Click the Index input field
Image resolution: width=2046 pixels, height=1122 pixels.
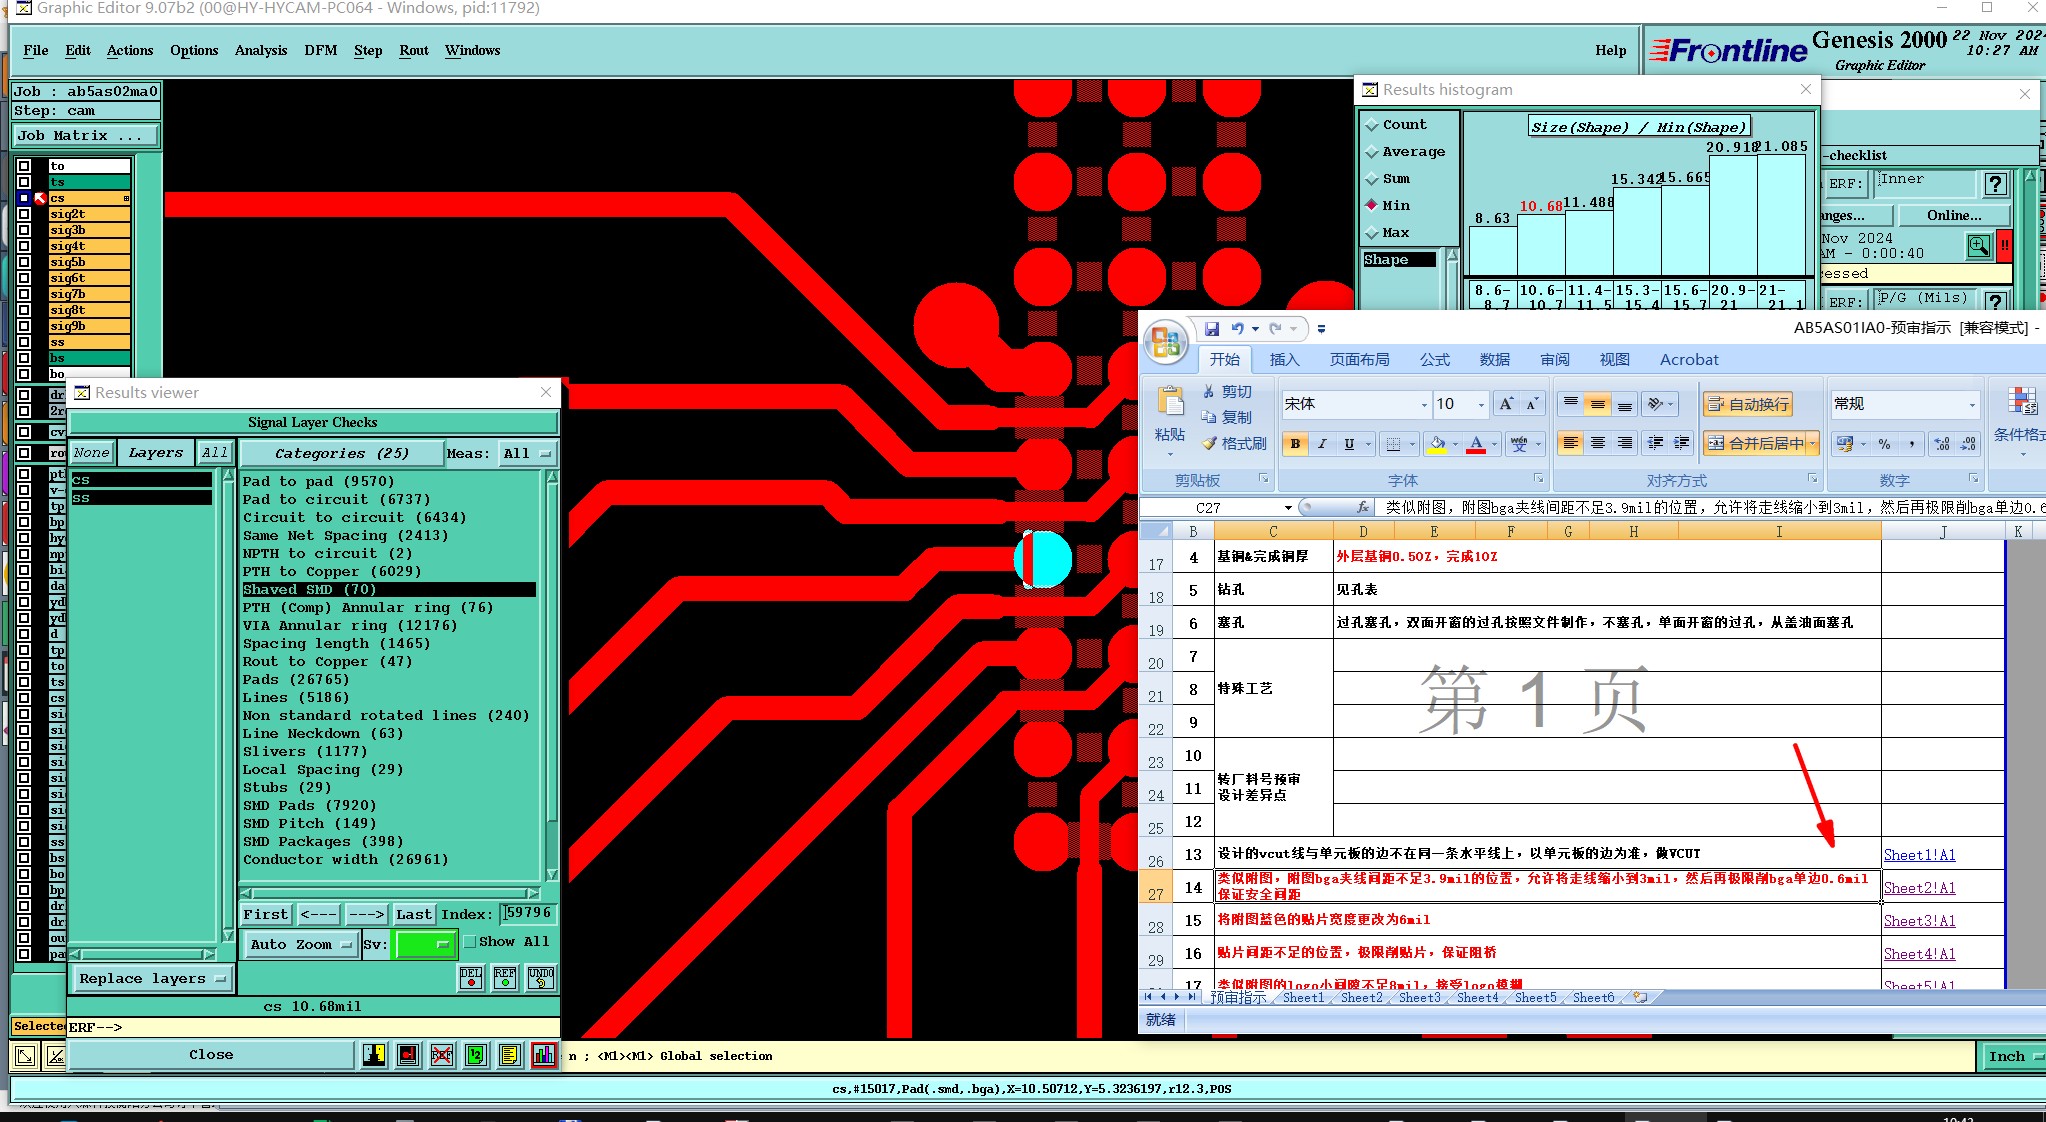(527, 913)
